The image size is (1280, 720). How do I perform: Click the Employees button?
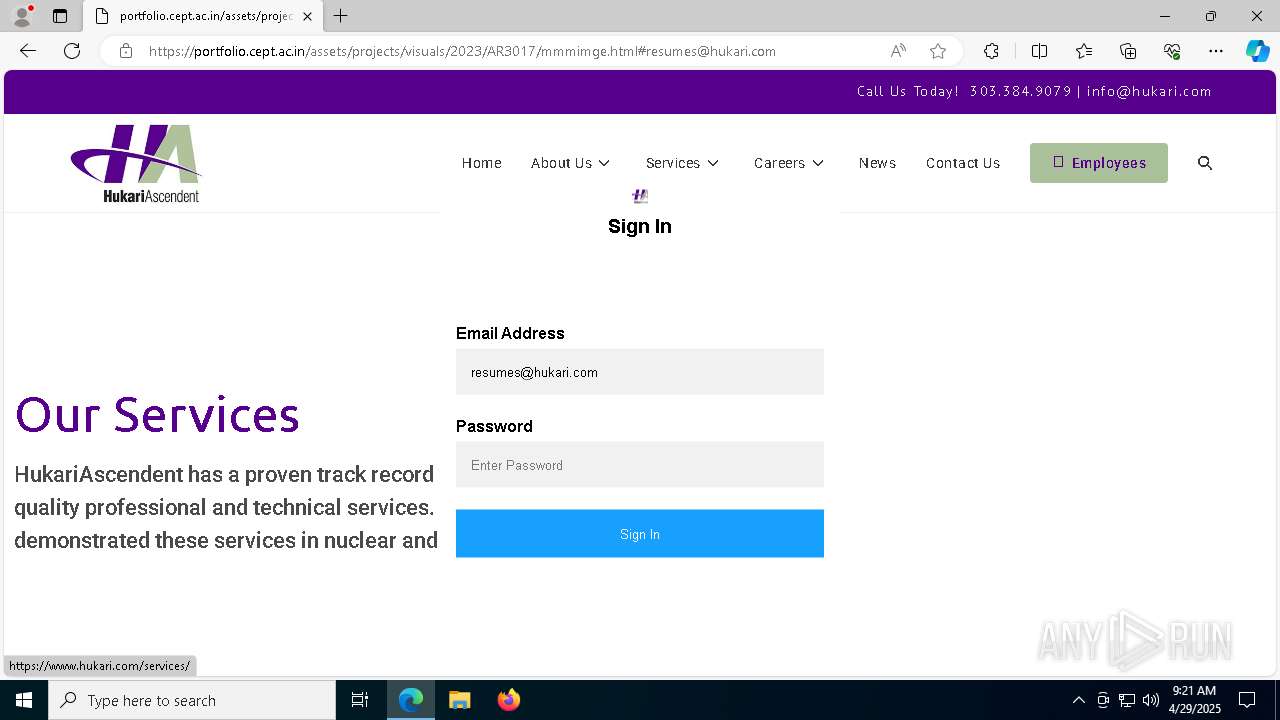[x=1099, y=163]
